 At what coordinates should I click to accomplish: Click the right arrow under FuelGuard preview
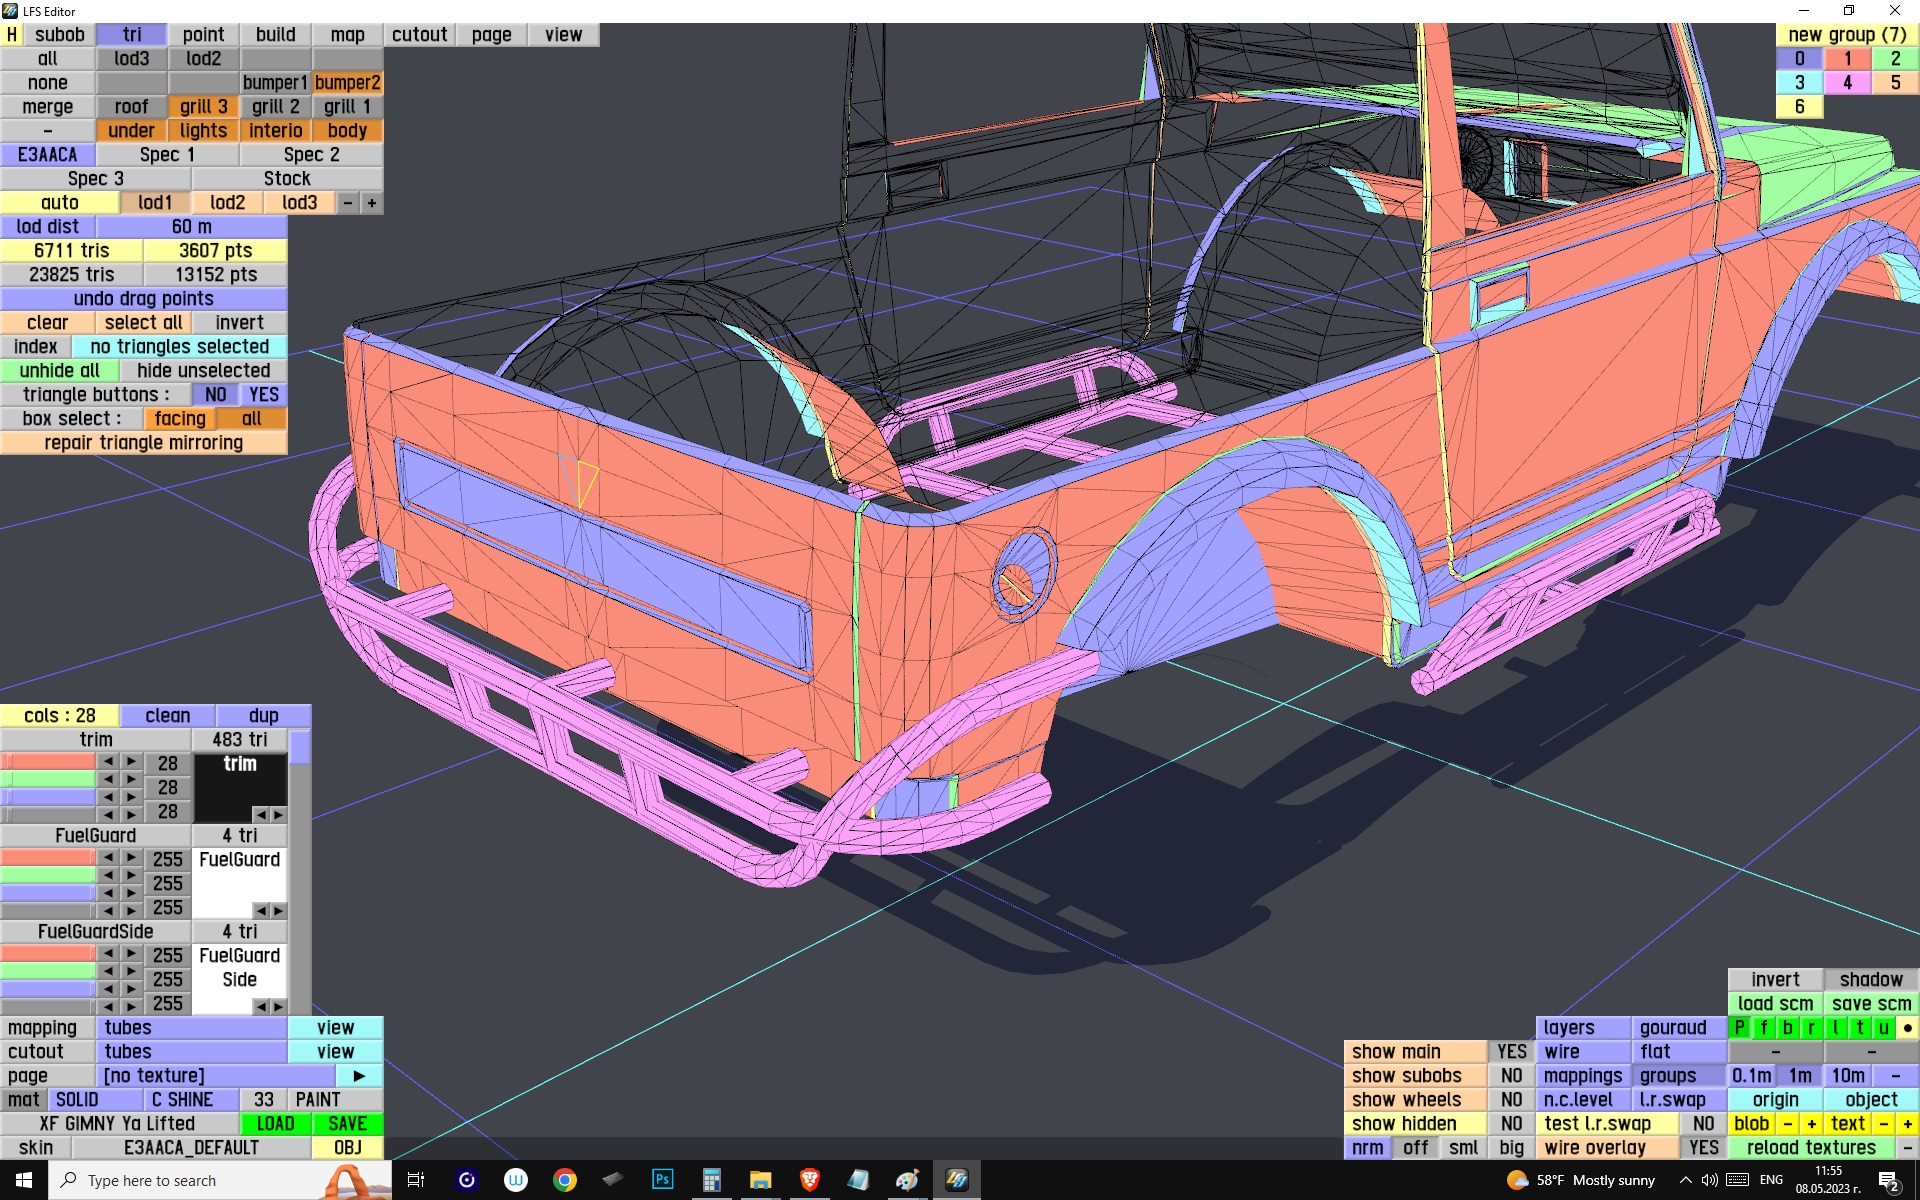[279, 910]
